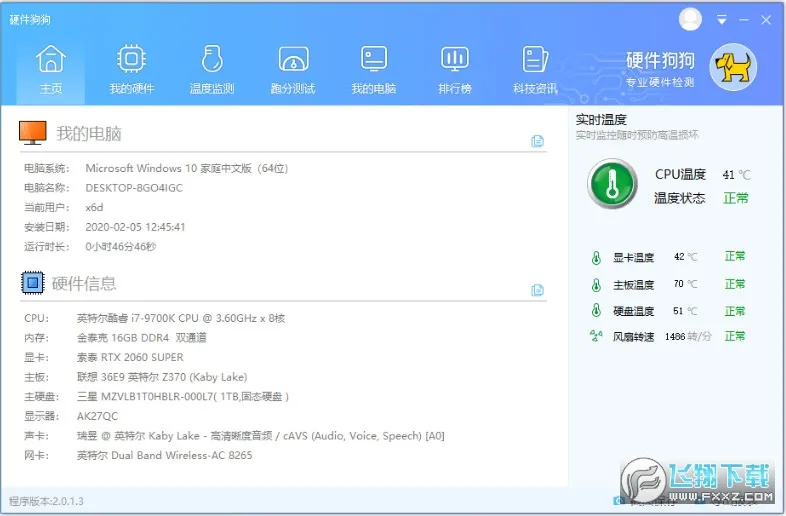Click the orange monitor icon
This screenshot has height=516, width=786.
coord(33,133)
